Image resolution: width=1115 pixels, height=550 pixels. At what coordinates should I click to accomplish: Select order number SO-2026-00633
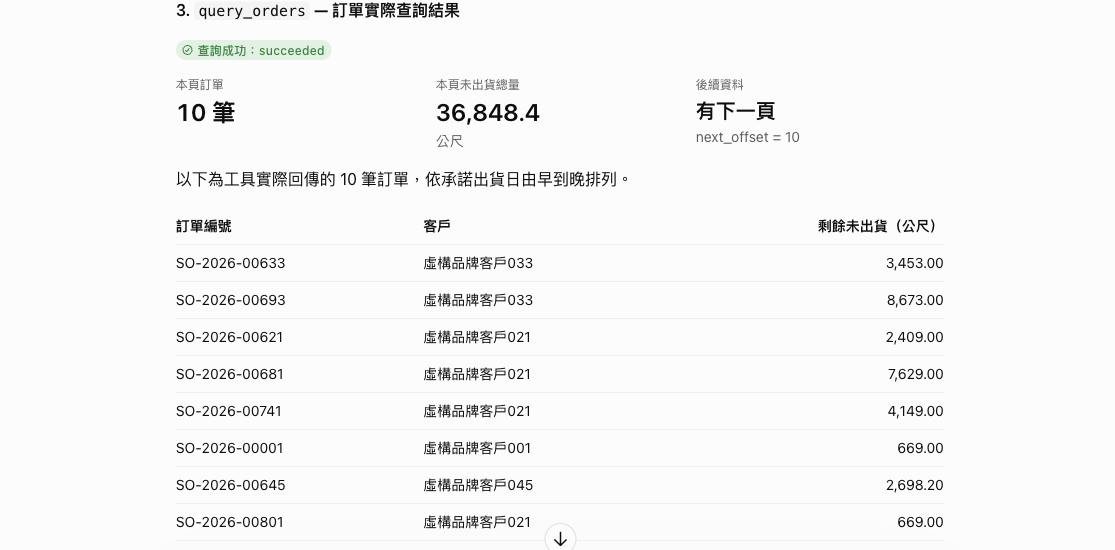click(230, 263)
